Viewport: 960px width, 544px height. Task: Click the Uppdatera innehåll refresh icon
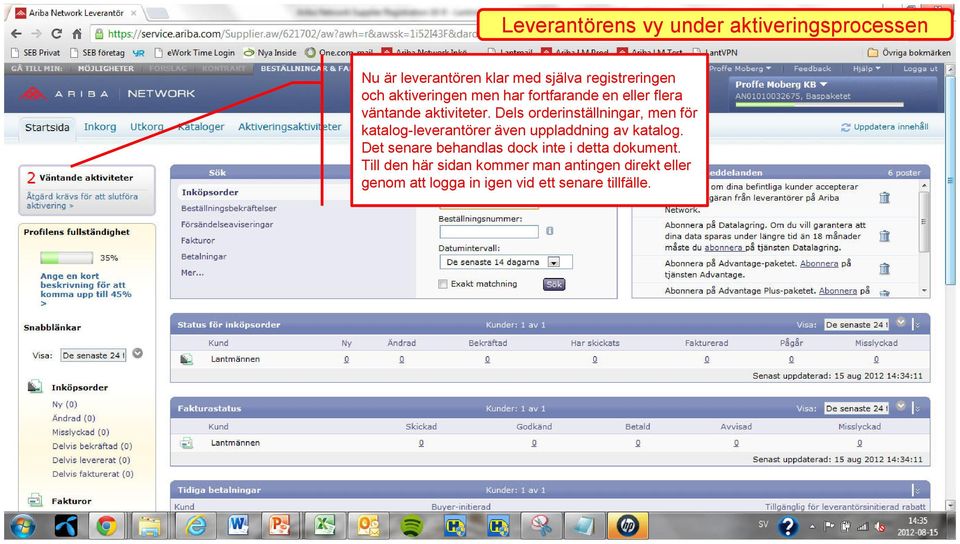pos(846,127)
